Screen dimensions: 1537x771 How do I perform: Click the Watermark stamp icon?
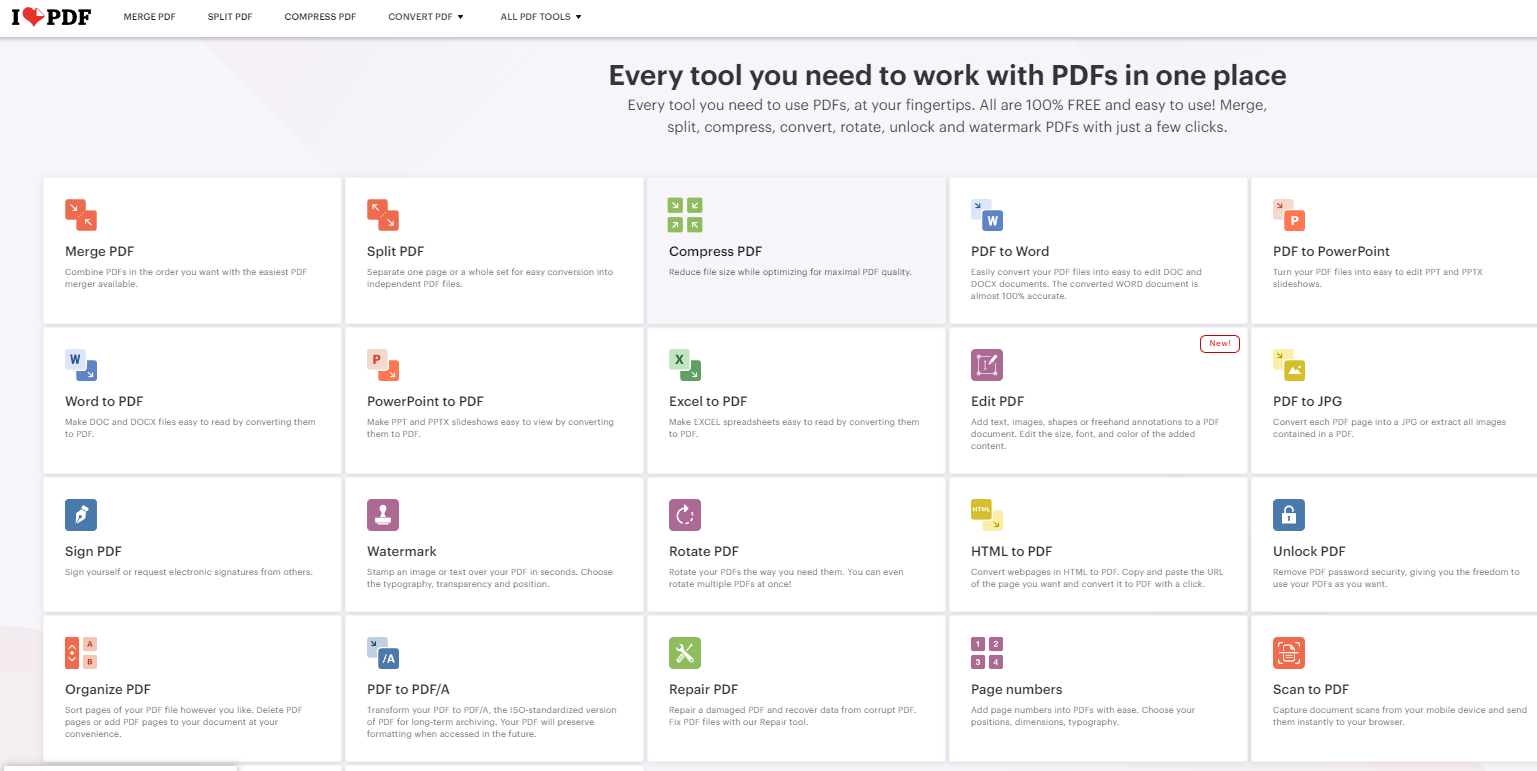[383, 515]
